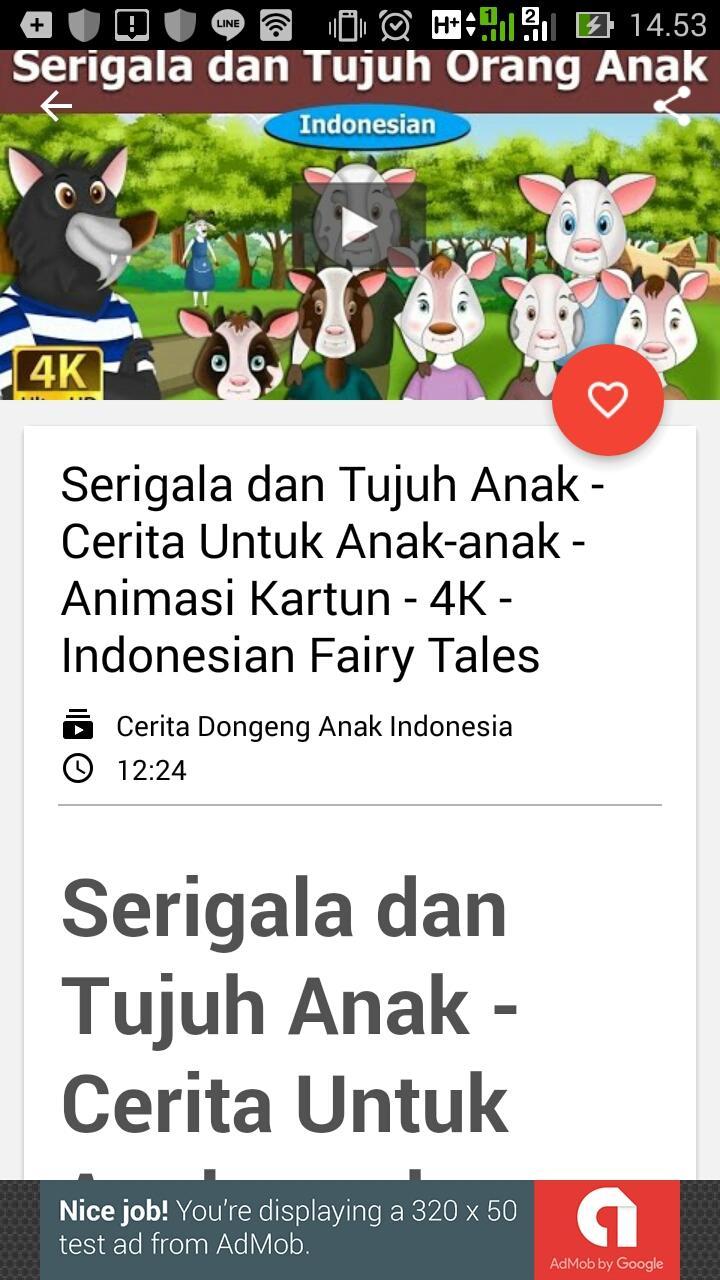Viewport: 720px width, 1280px height.
Task: Tap the playlist channel icon
Action: pyautogui.click(x=77, y=725)
